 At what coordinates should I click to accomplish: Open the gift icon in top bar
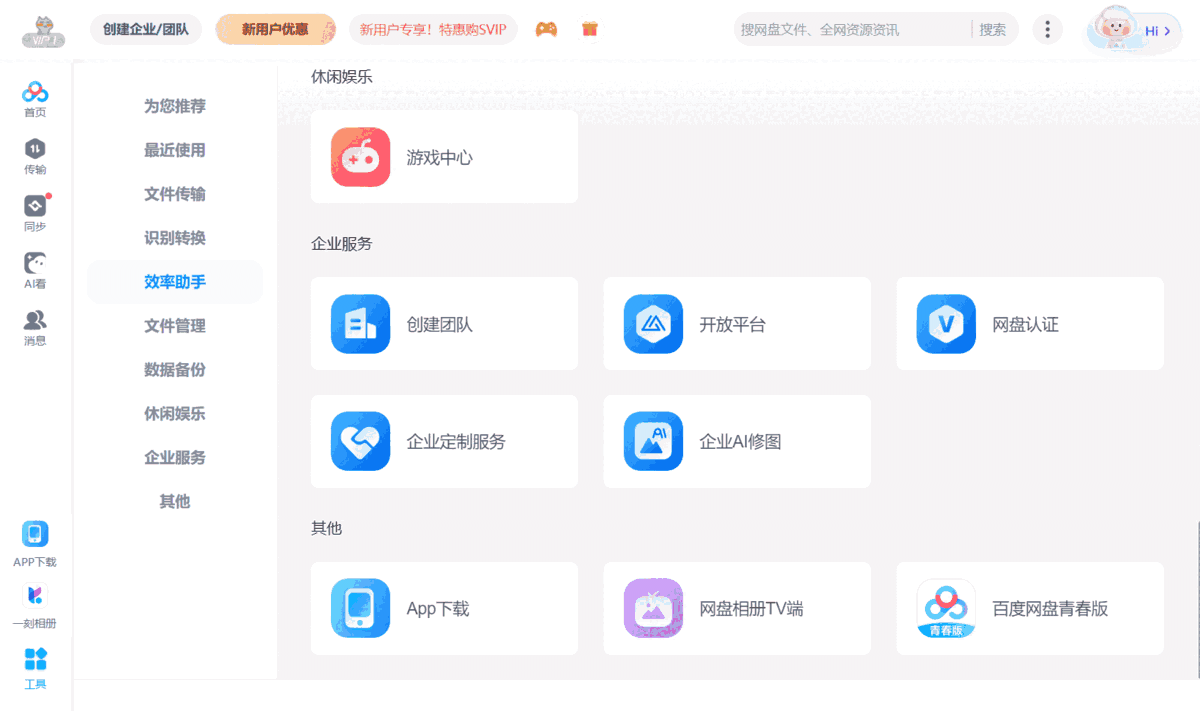coord(590,30)
